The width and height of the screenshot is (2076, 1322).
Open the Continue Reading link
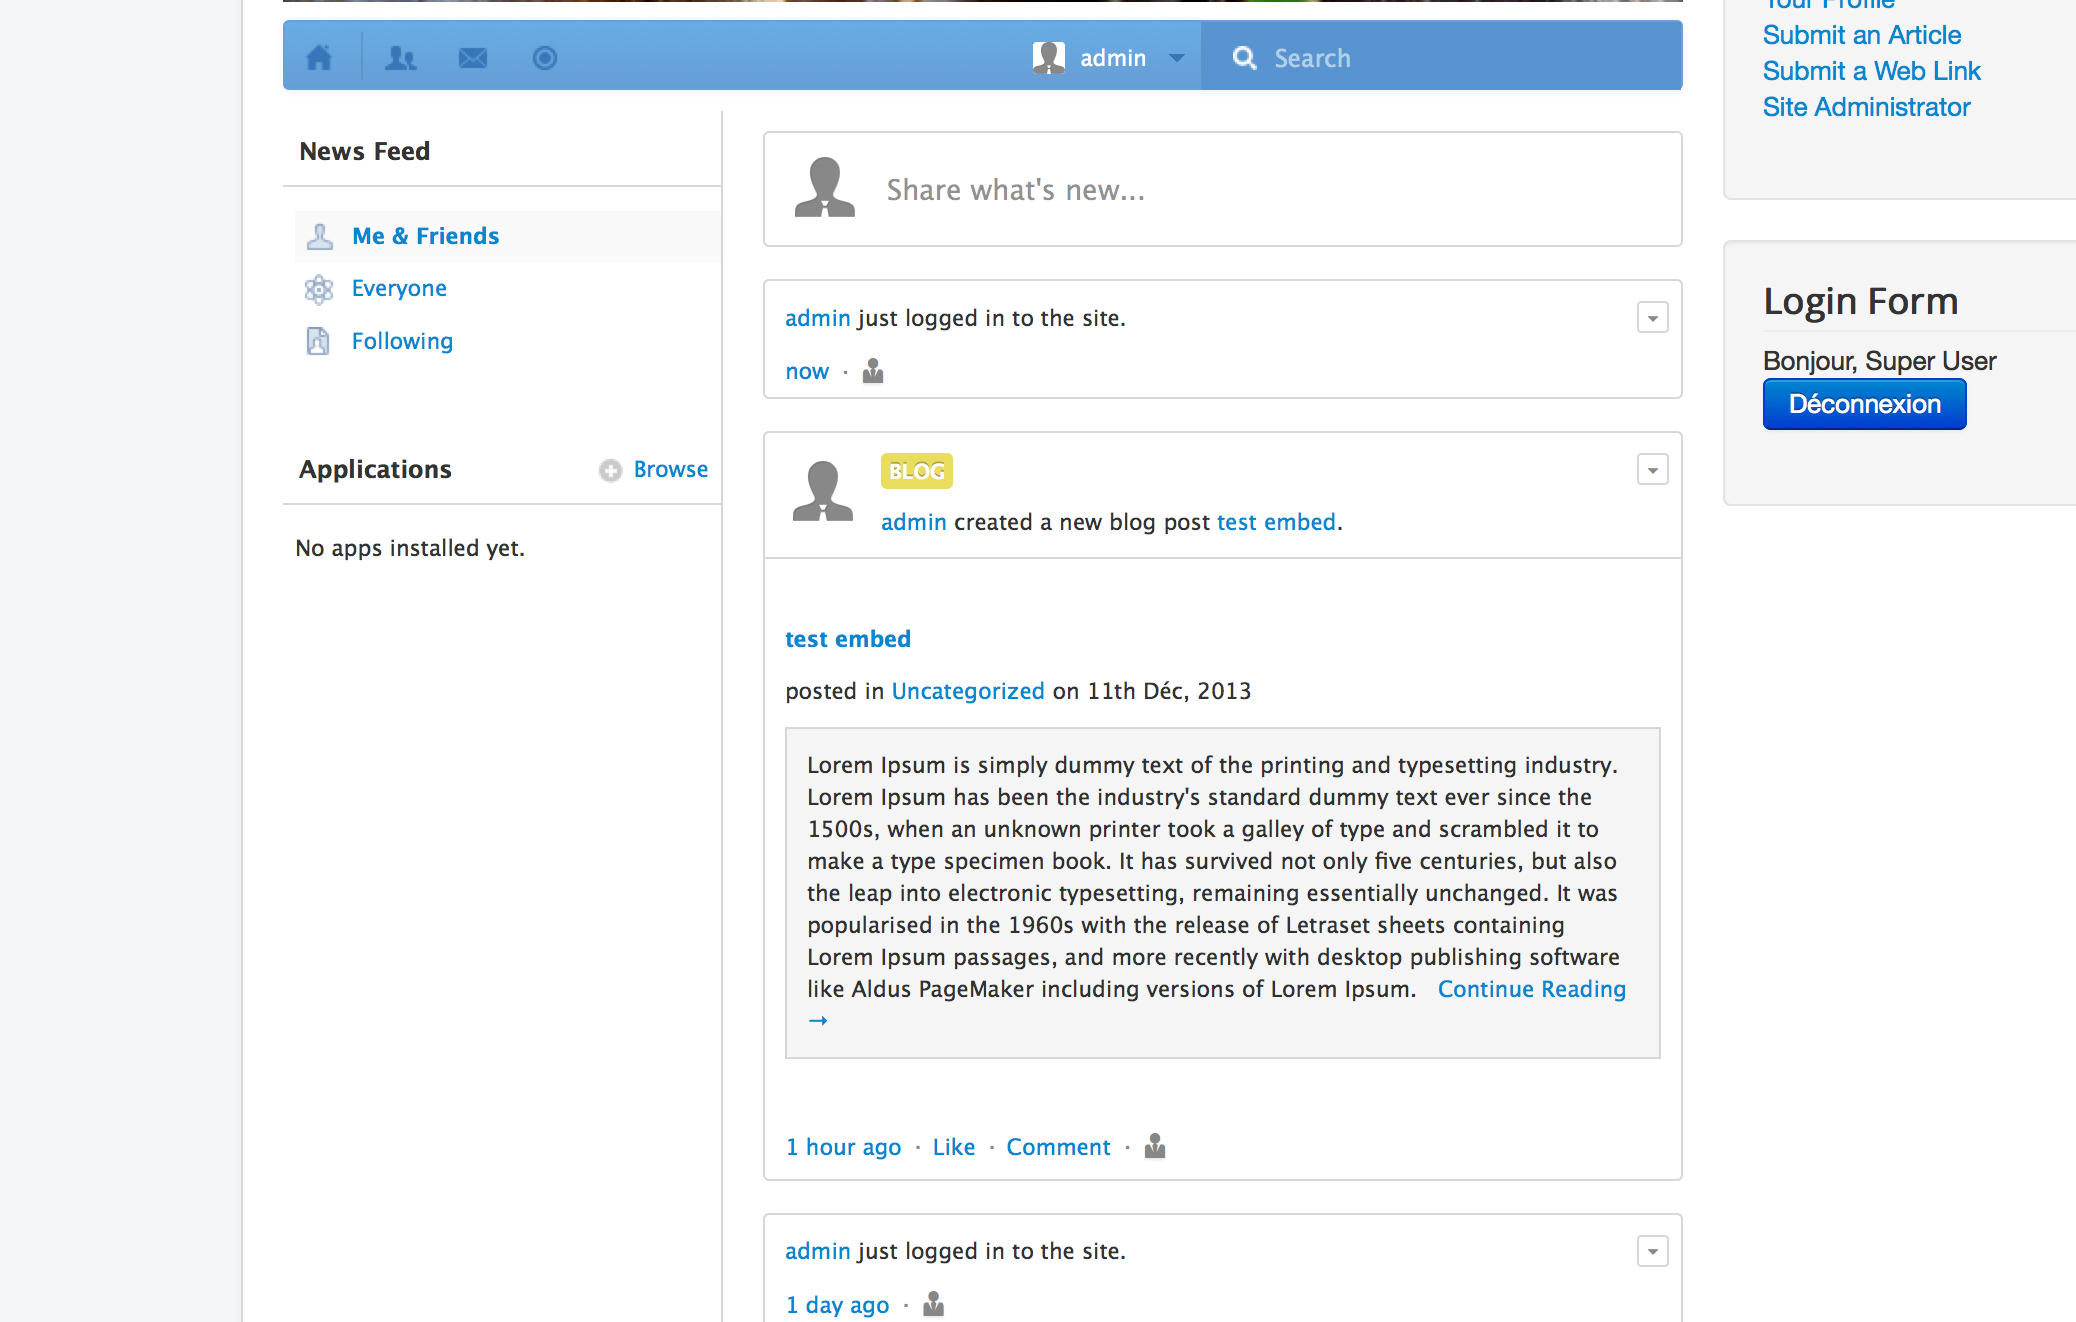coord(1531,989)
